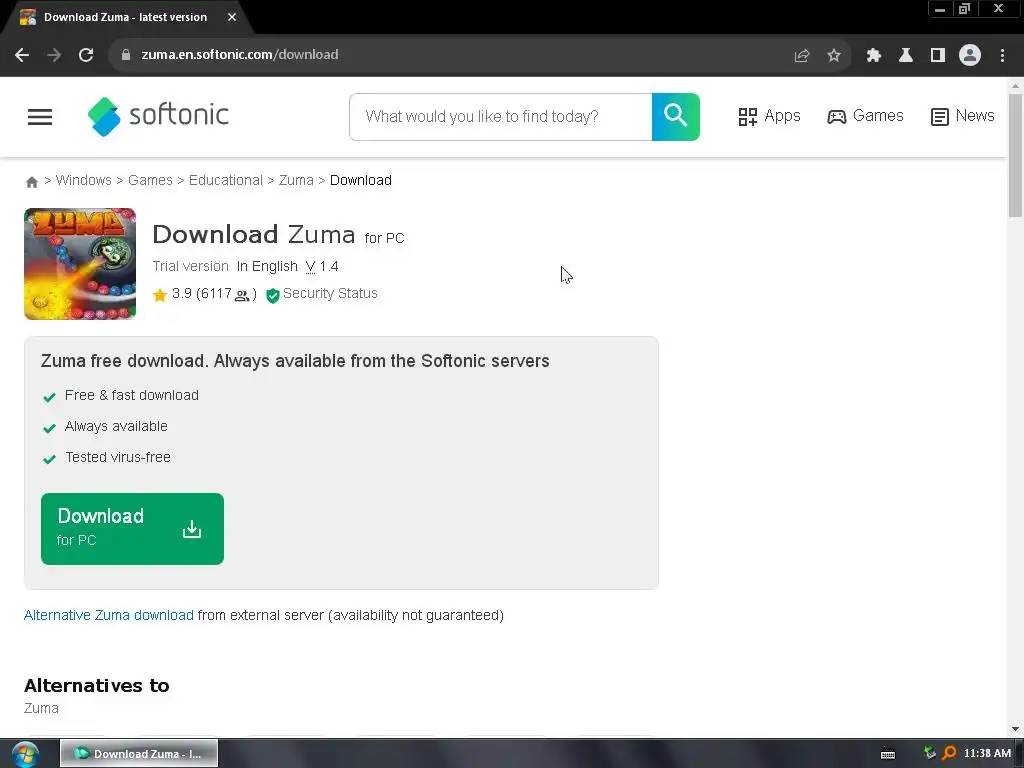Go back in browser history
The image size is (1024, 768).
[x=22, y=55]
